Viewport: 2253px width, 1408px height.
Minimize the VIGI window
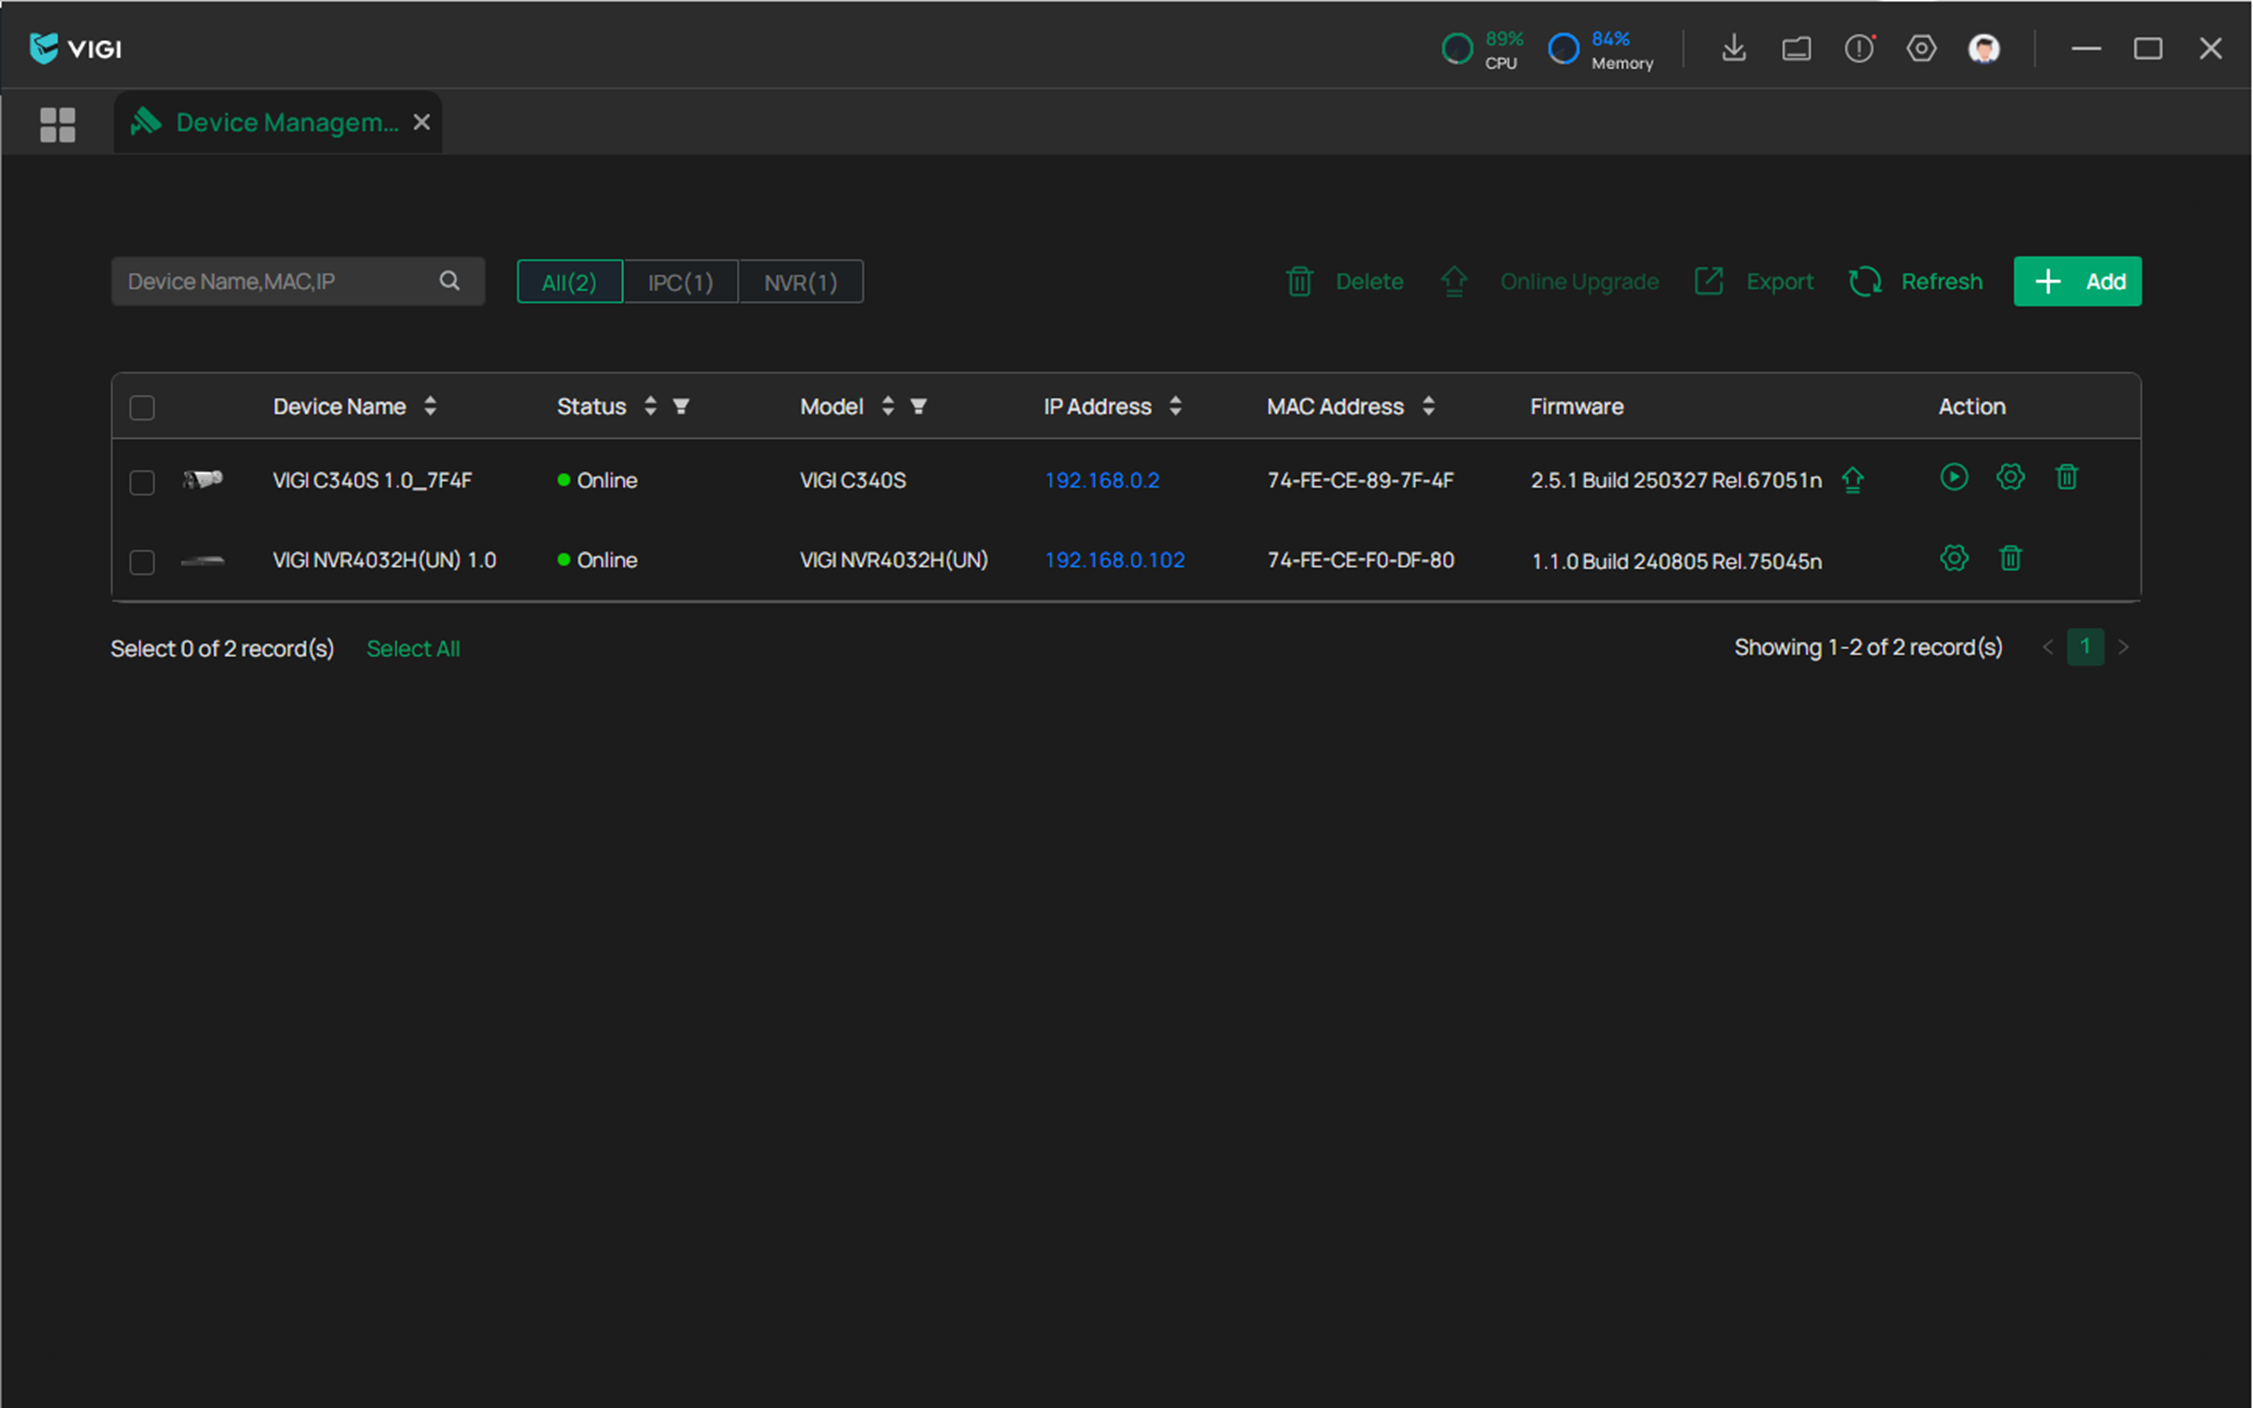(2085, 48)
